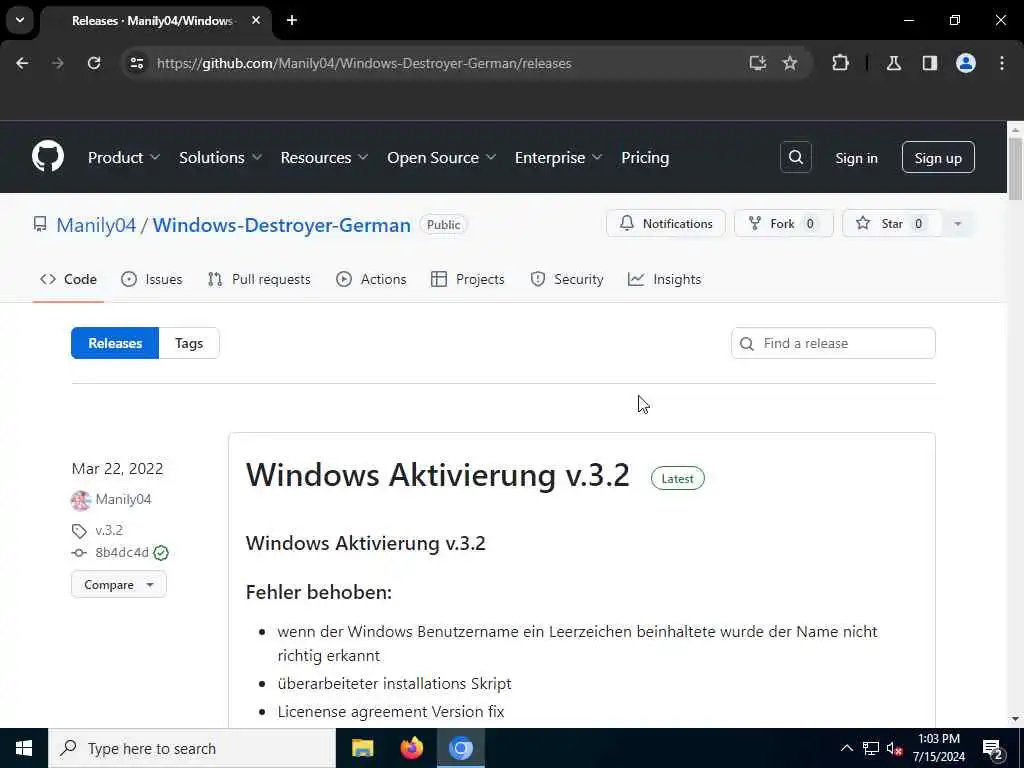Expand the Star lists dropdown arrow
The height and width of the screenshot is (768, 1024).
(x=957, y=224)
